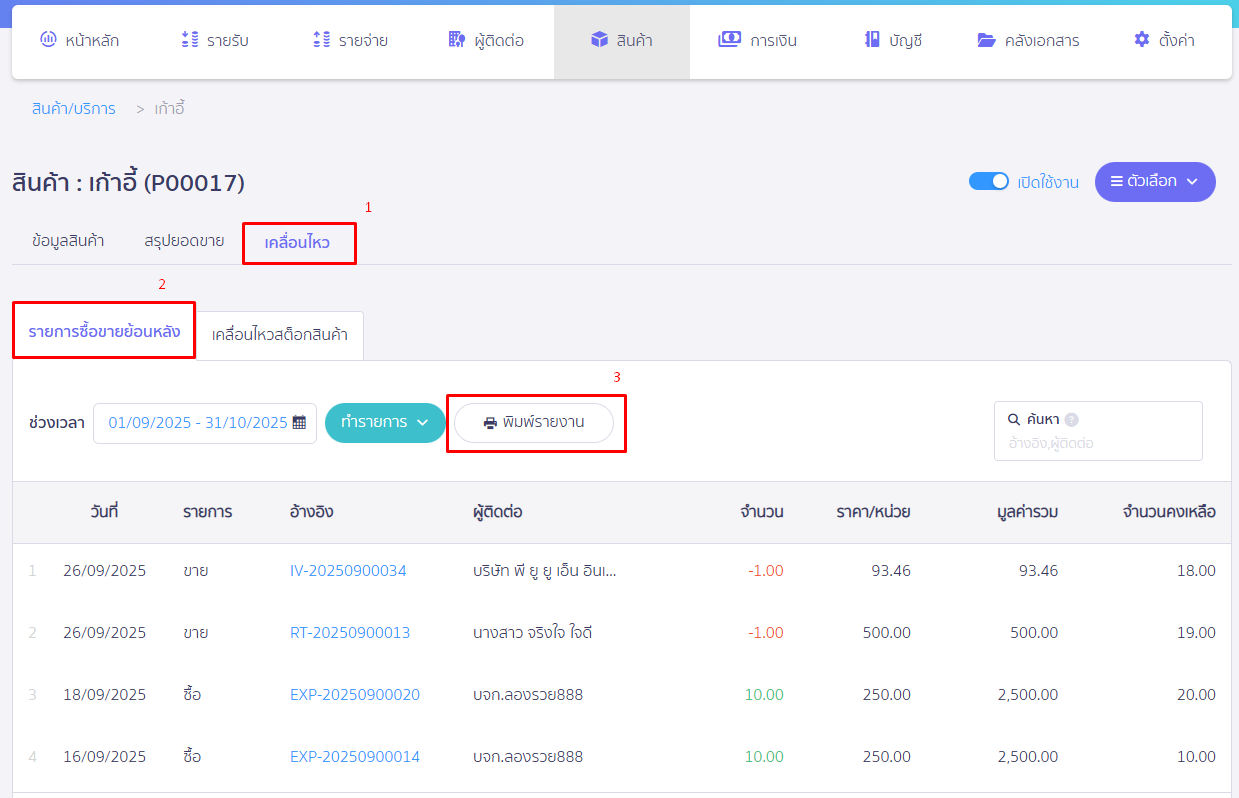Click the calendar icon in date range field
This screenshot has height=798, width=1239.
pyautogui.click(x=299, y=423)
